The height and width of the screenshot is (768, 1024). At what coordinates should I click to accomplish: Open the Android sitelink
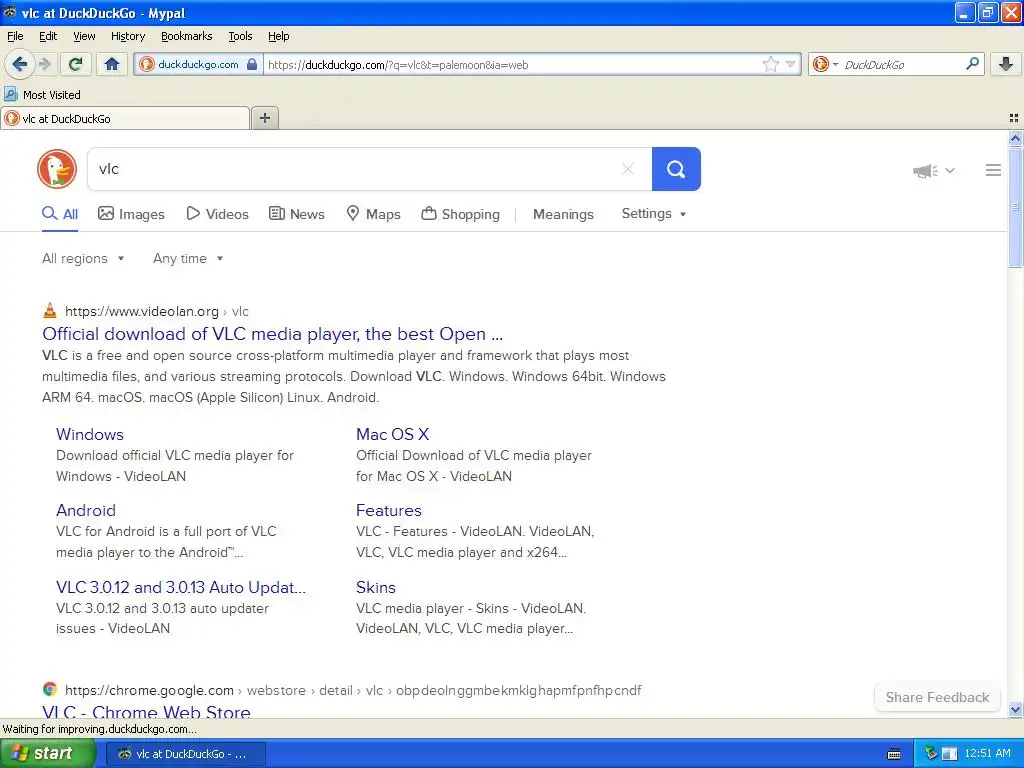tap(86, 510)
